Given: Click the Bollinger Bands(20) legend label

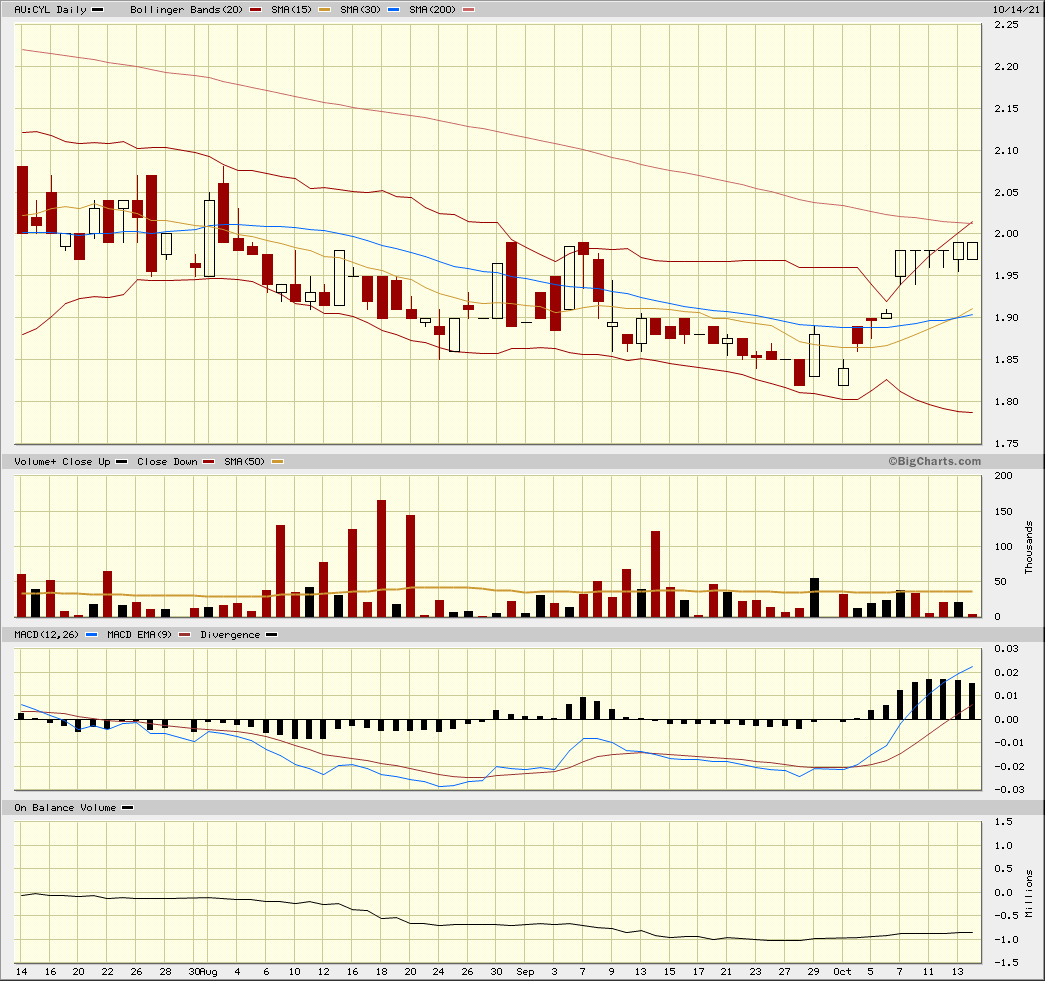Looking at the screenshot, I should pyautogui.click(x=187, y=10).
